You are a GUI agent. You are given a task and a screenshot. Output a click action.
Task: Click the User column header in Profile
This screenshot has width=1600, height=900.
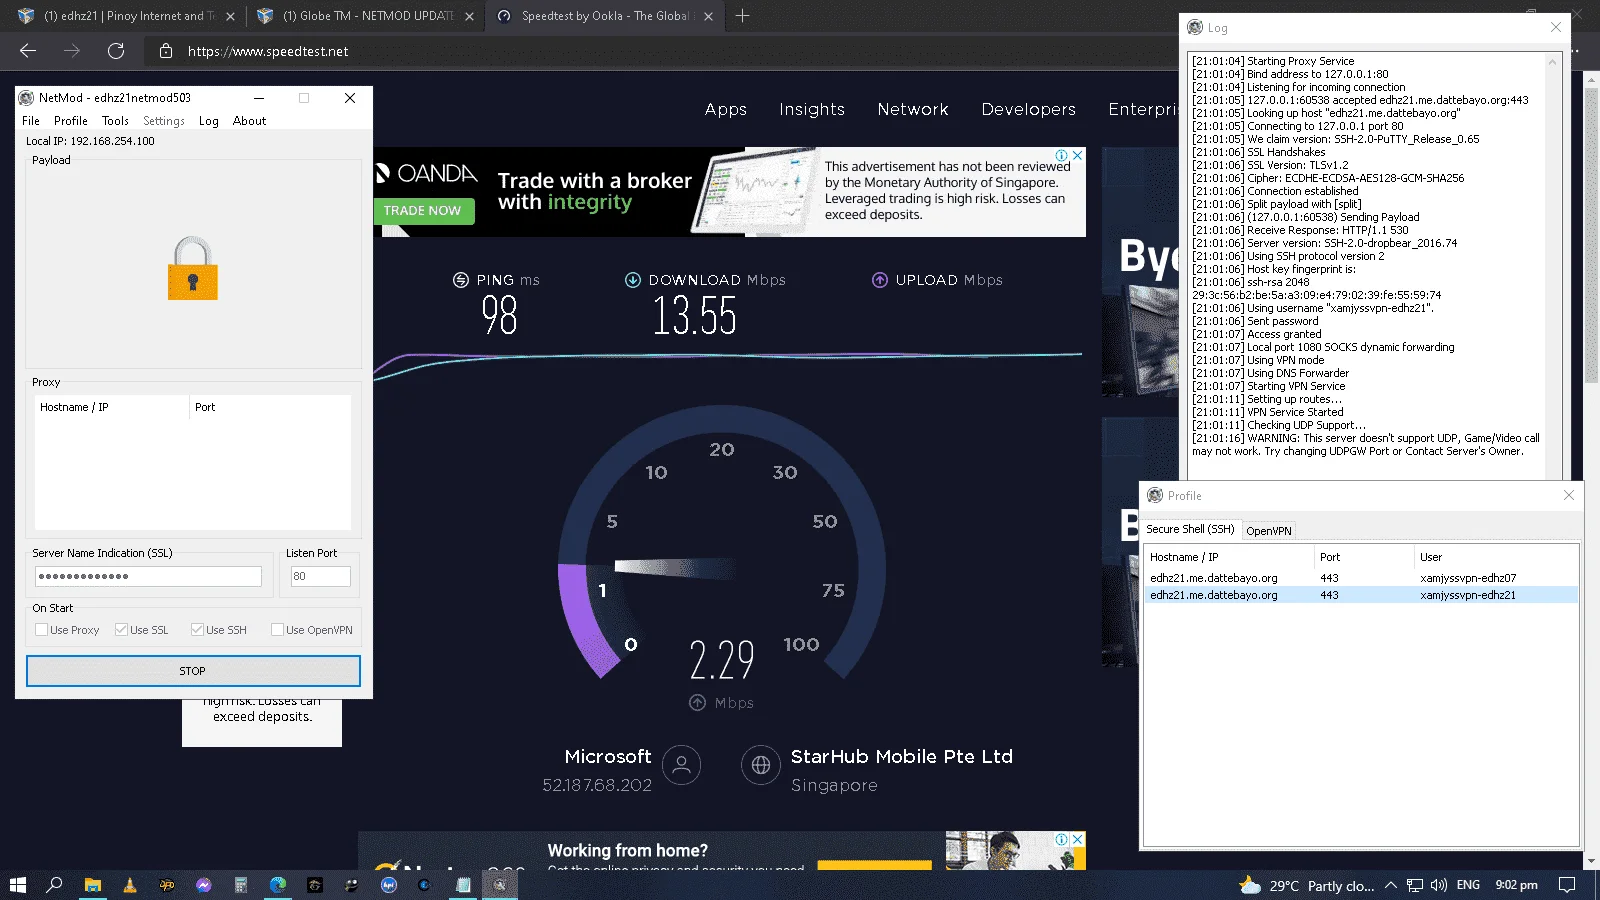point(1496,557)
